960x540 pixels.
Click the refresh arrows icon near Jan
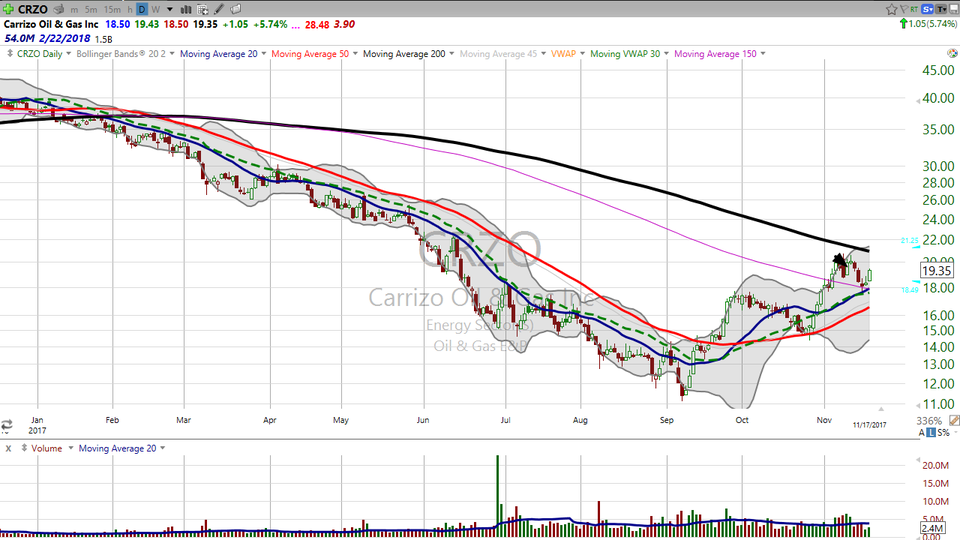(7, 425)
